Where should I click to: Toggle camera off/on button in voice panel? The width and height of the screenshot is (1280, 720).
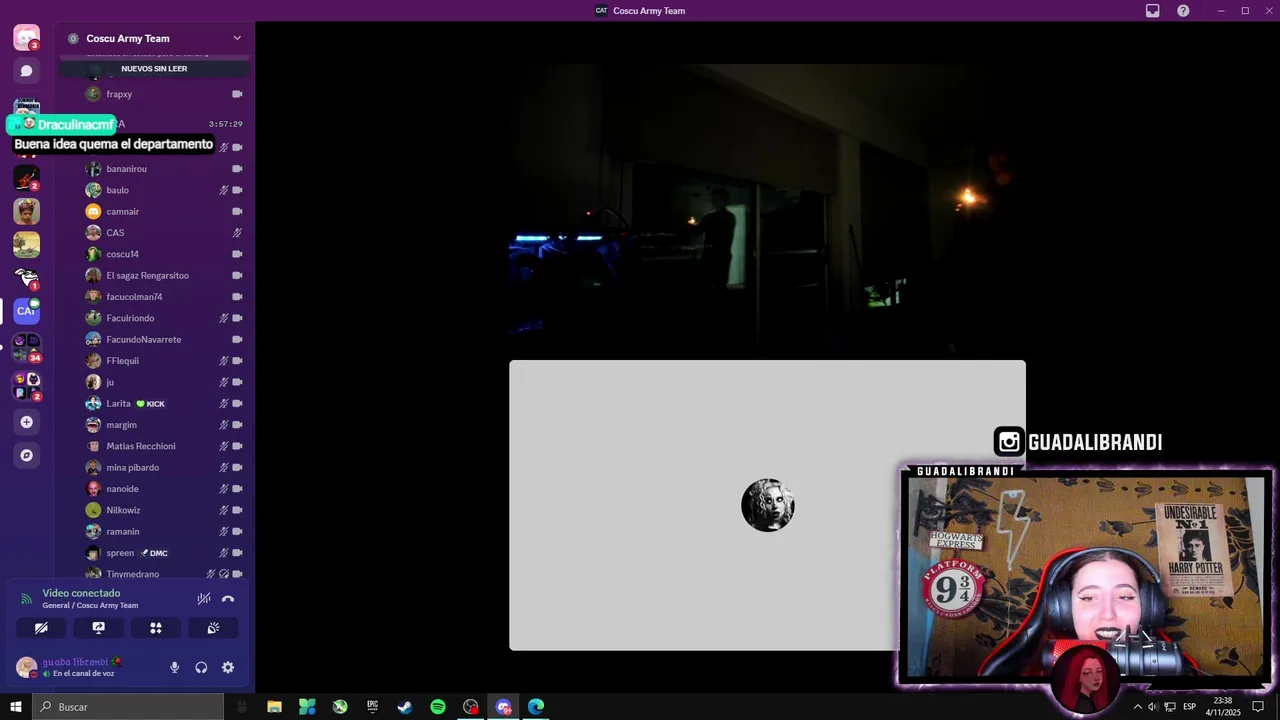[x=41, y=628]
